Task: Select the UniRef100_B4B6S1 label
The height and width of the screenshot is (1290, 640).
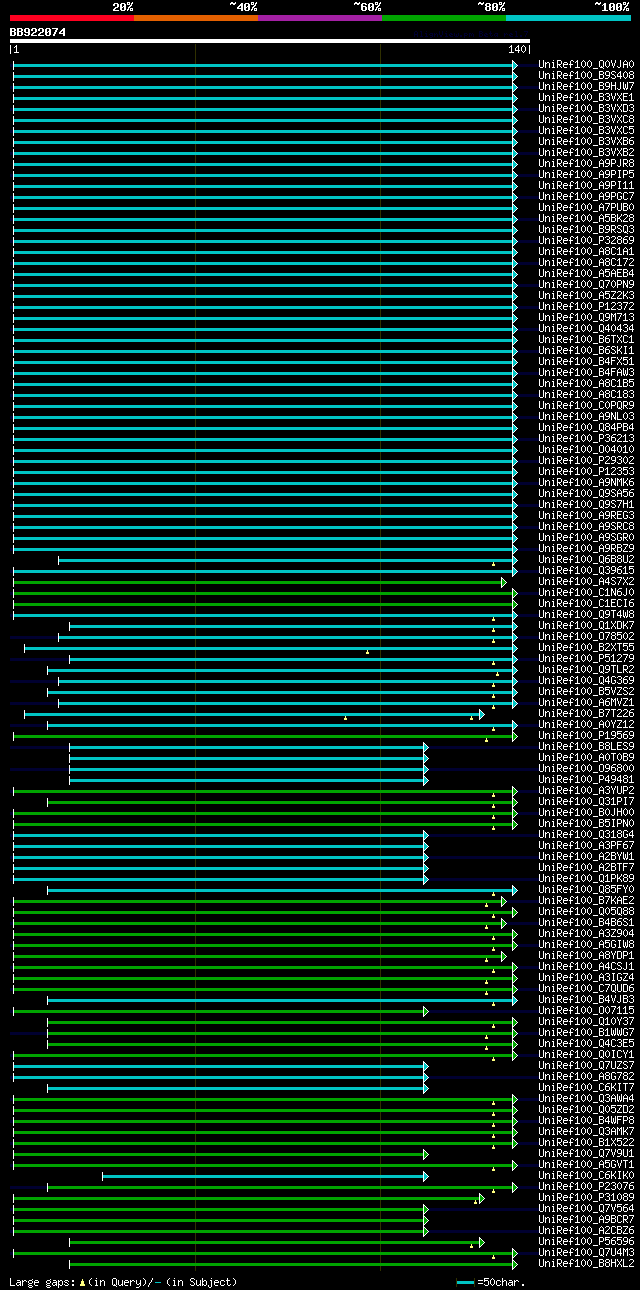Action: (586, 922)
